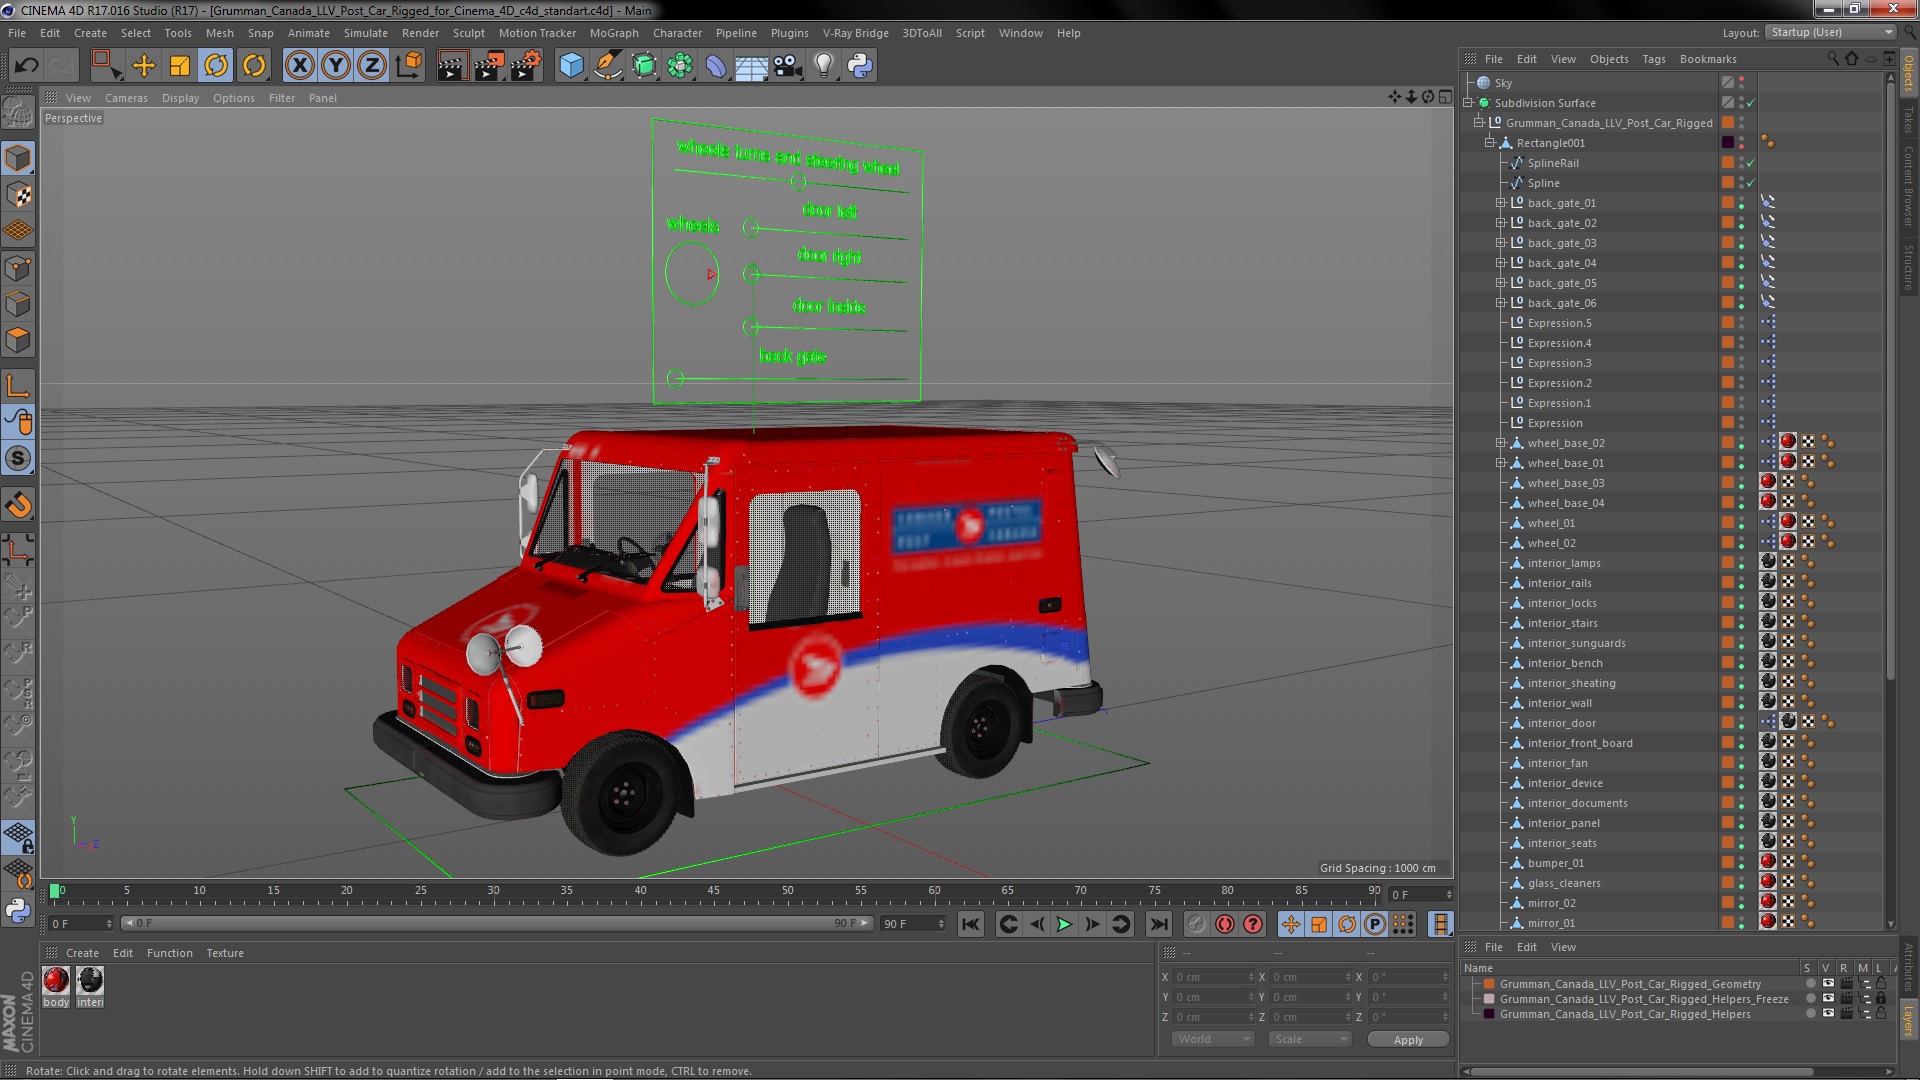1920x1080 pixels.
Task: Click the Play Forwards button
Action: pyautogui.click(x=1064, y=925)
